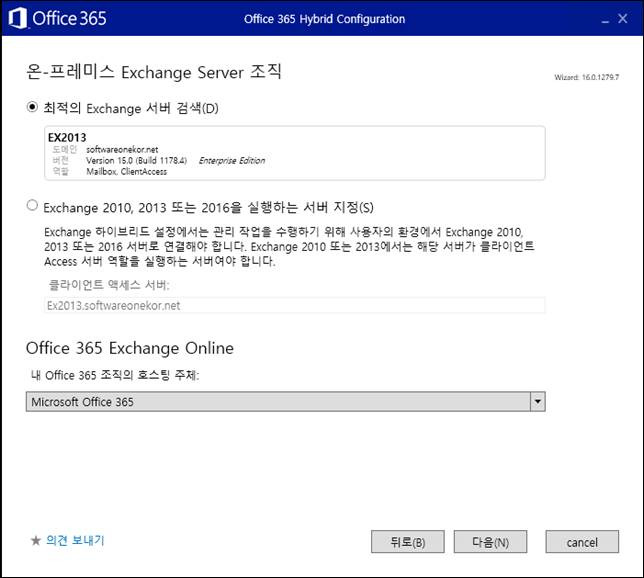The image size is (644, 578).
Task: Click the 온-프레미스 Exchange Server 조직 heading
Action: point(154,72)
